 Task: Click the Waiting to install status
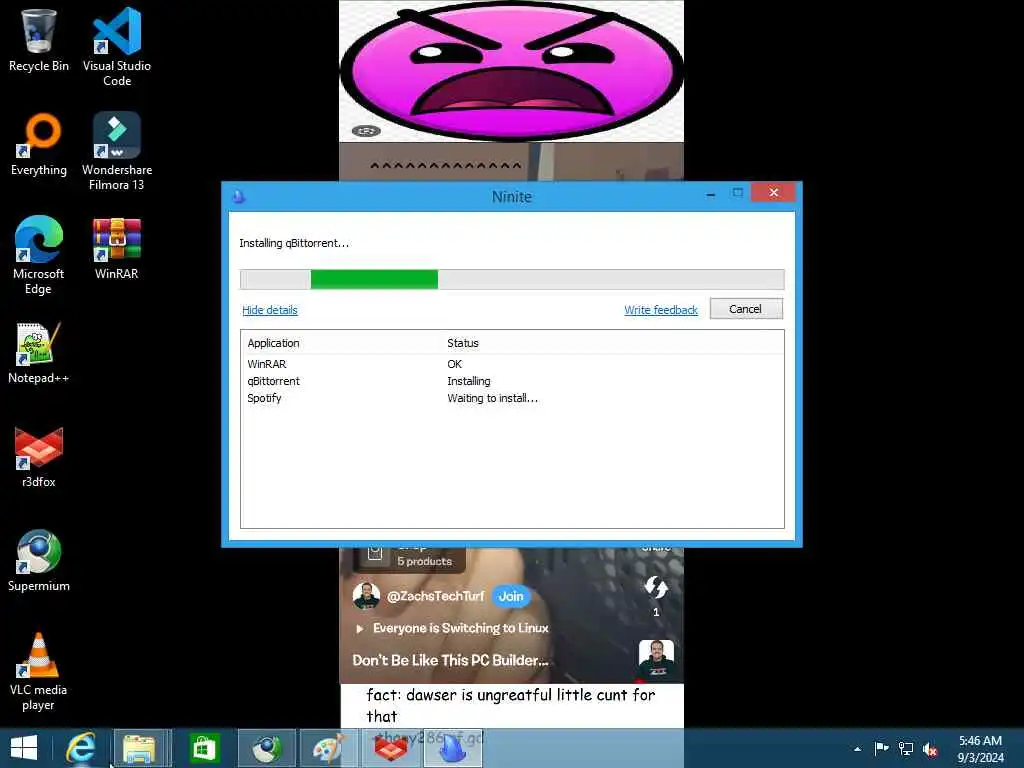tap(492, 398)
